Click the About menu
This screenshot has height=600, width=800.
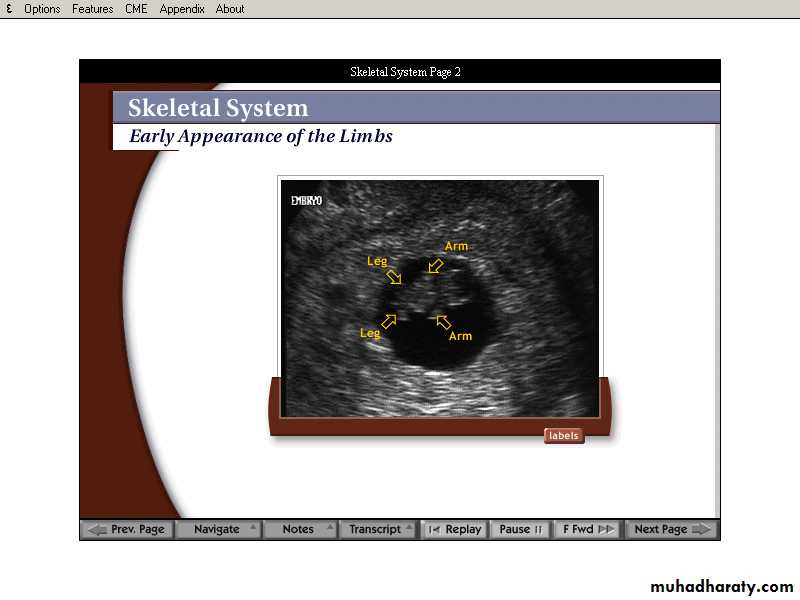(230, 9)
